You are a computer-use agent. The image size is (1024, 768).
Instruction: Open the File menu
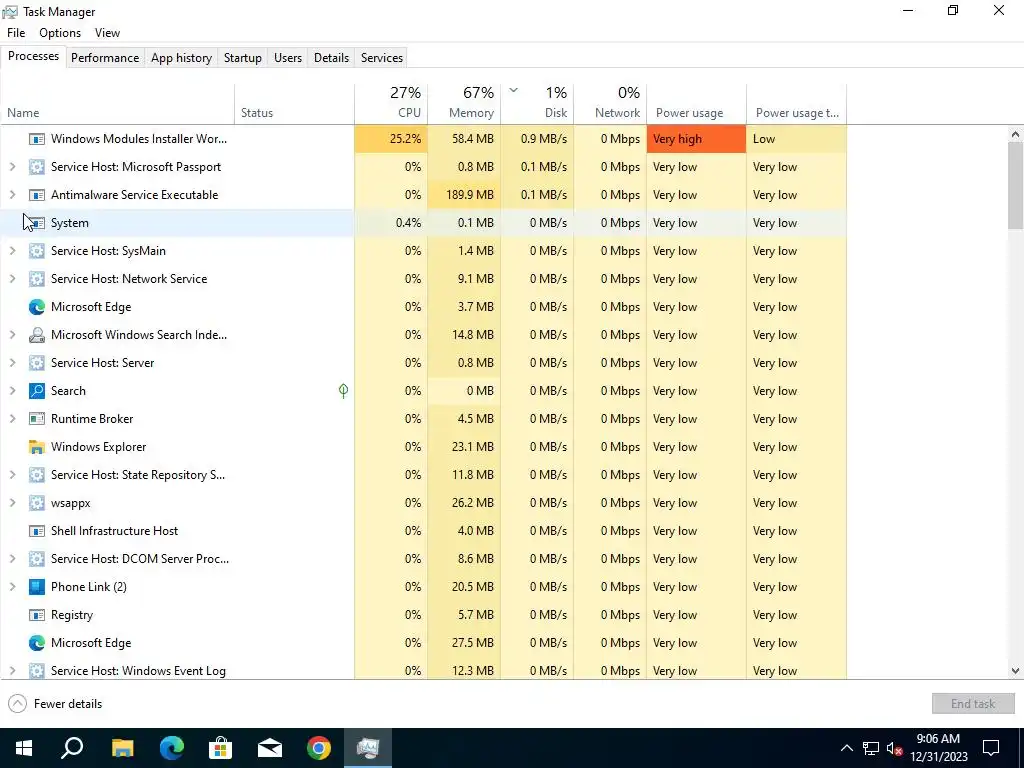(x=16, y=33)
